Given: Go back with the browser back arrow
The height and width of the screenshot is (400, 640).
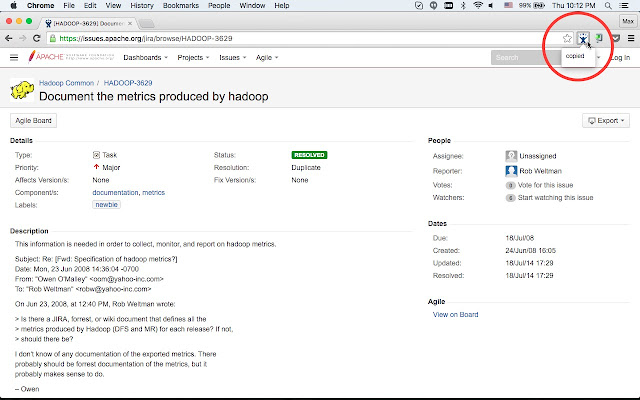Looking at the screenshot, I should [9, 38].
